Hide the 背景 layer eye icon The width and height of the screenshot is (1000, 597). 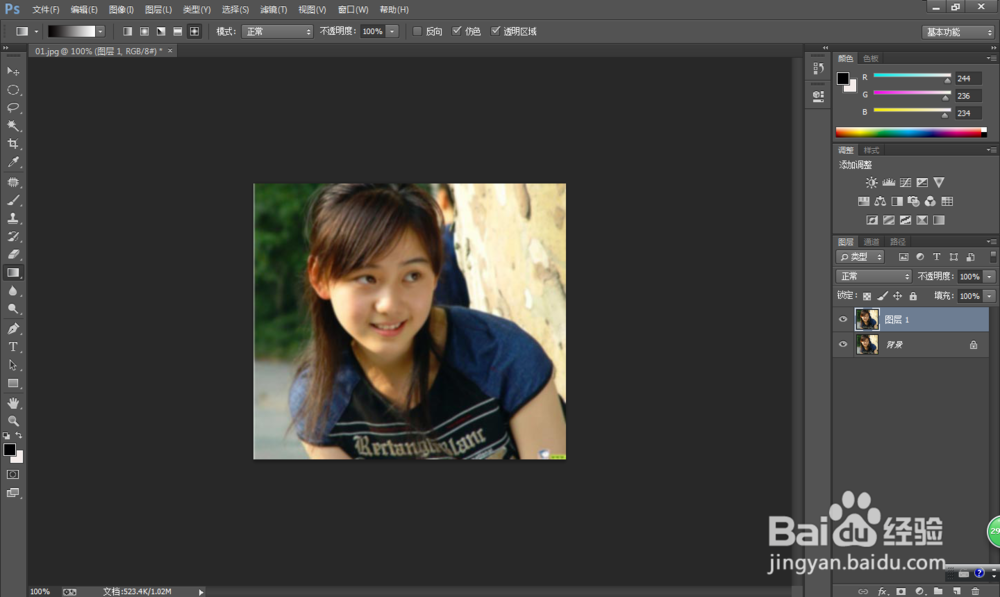(x=843, y=344)
